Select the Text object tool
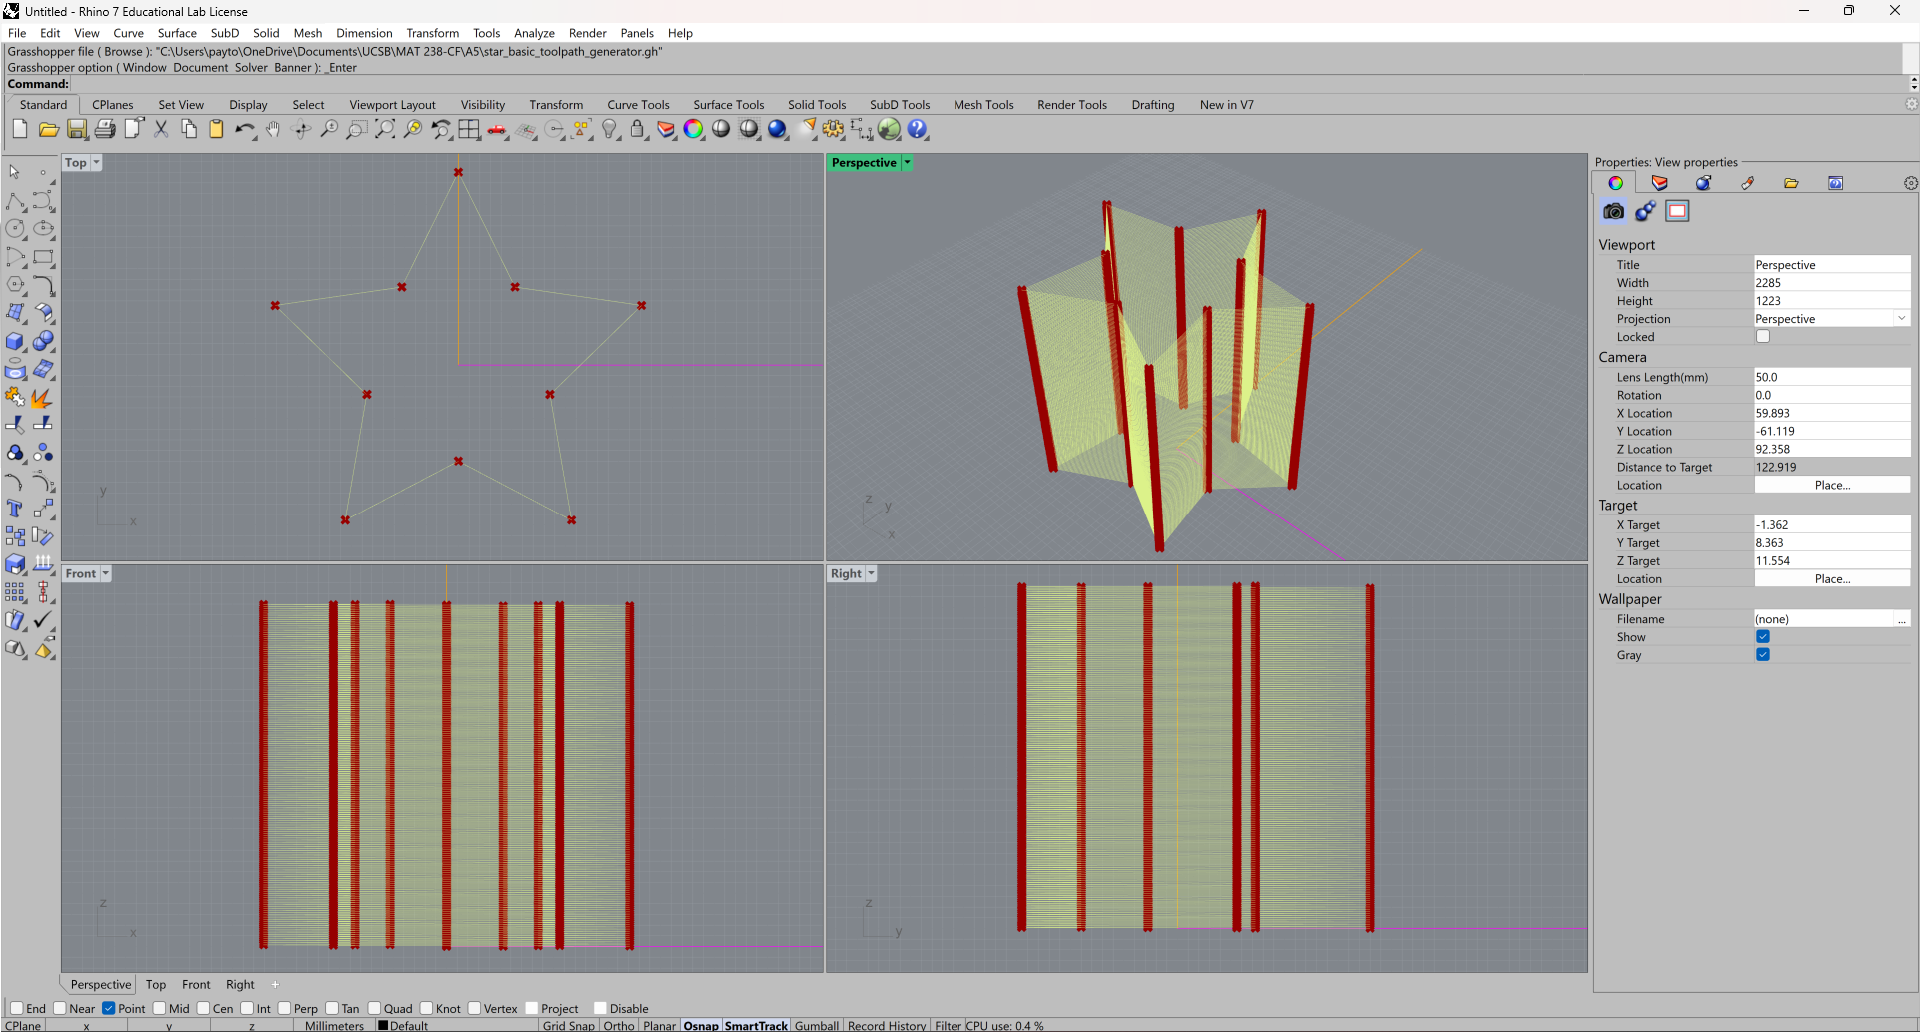This screenshot has height=1032, width=1920. pyautogui.click(x=15, y=509)
